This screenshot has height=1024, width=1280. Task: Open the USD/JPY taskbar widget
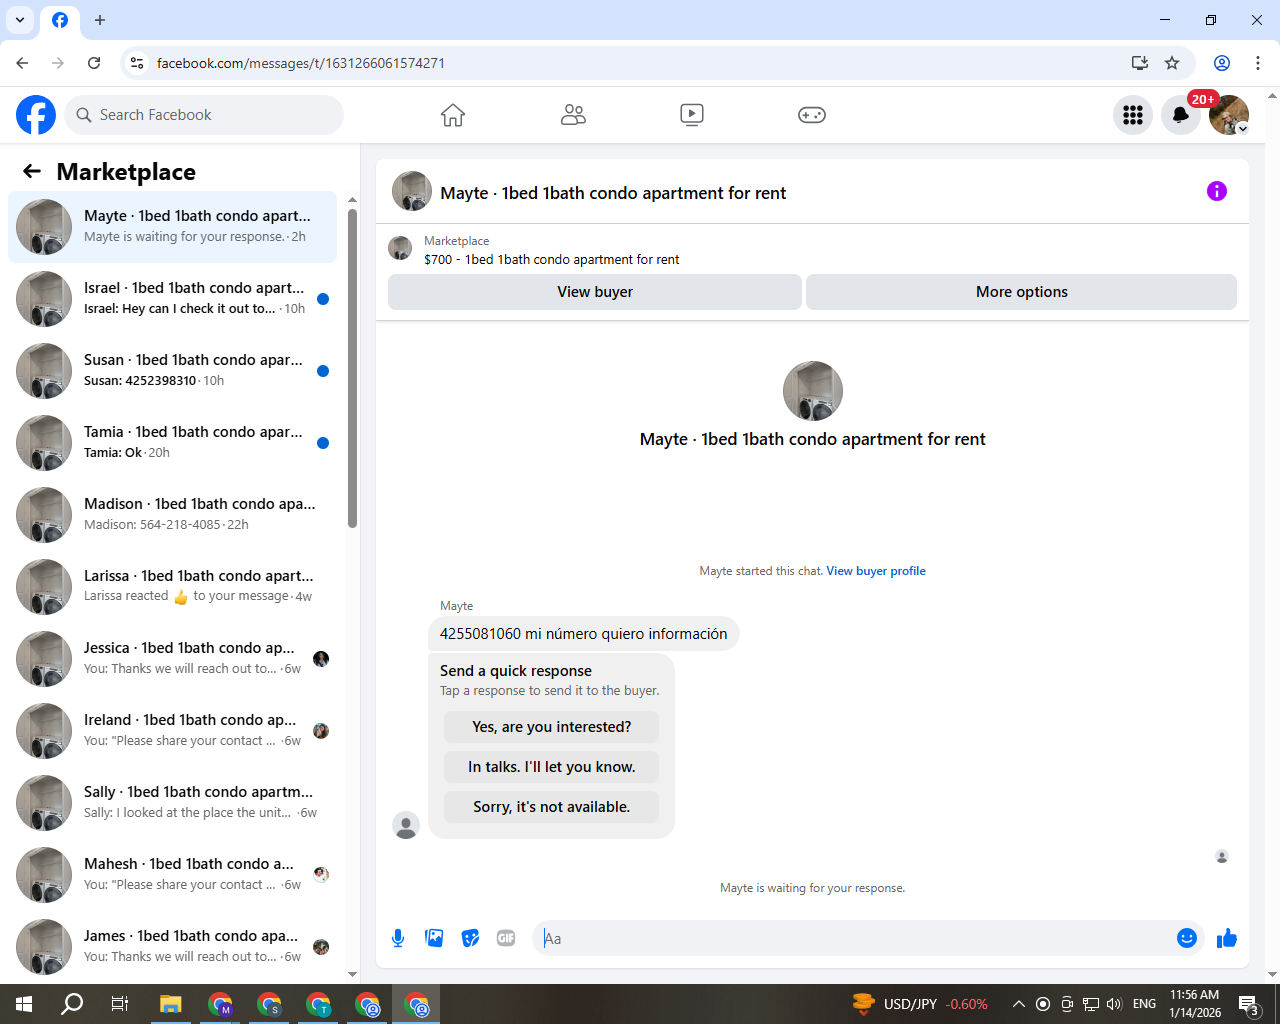(920, 1004)
